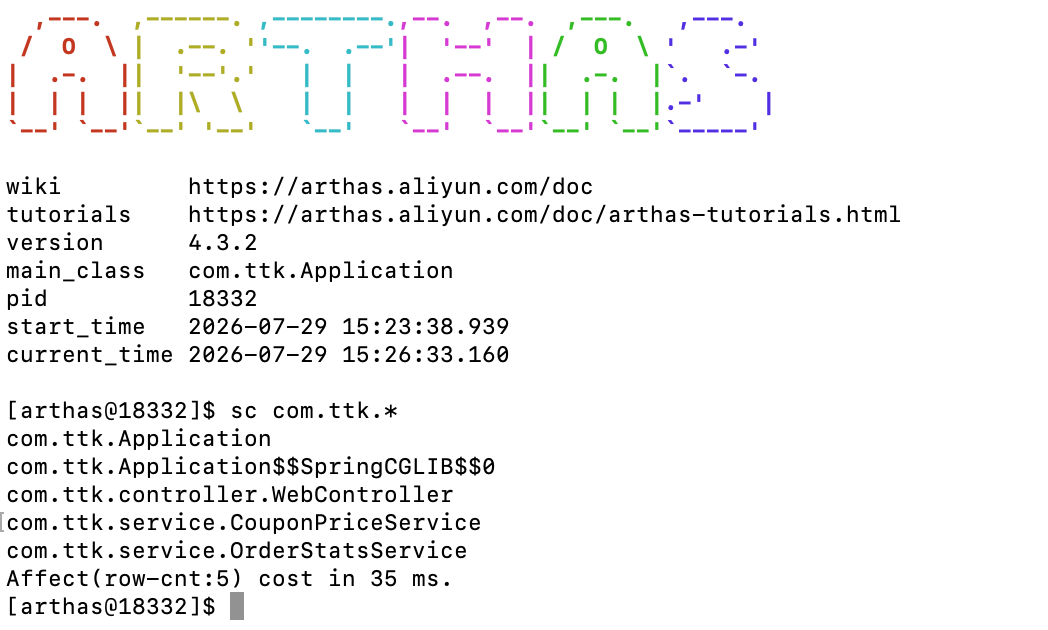Click the OrderStatsService class line
Viewport: 1048px width, 630px height.
237,551
